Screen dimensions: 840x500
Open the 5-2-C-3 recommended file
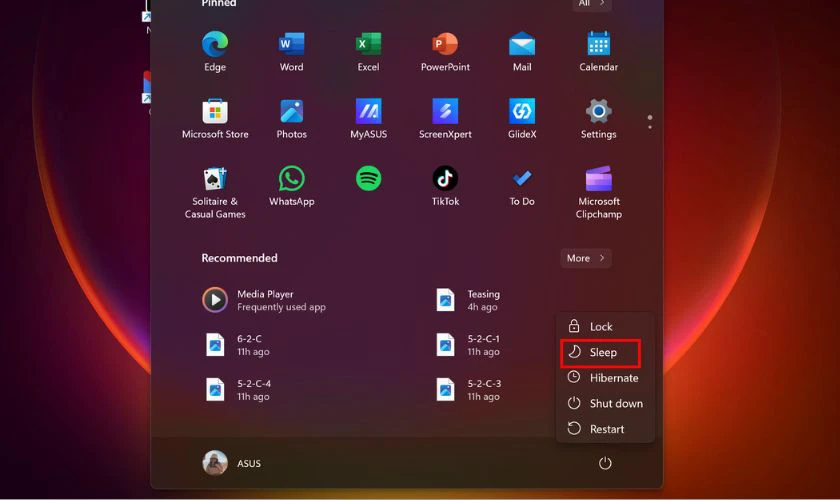468,390
